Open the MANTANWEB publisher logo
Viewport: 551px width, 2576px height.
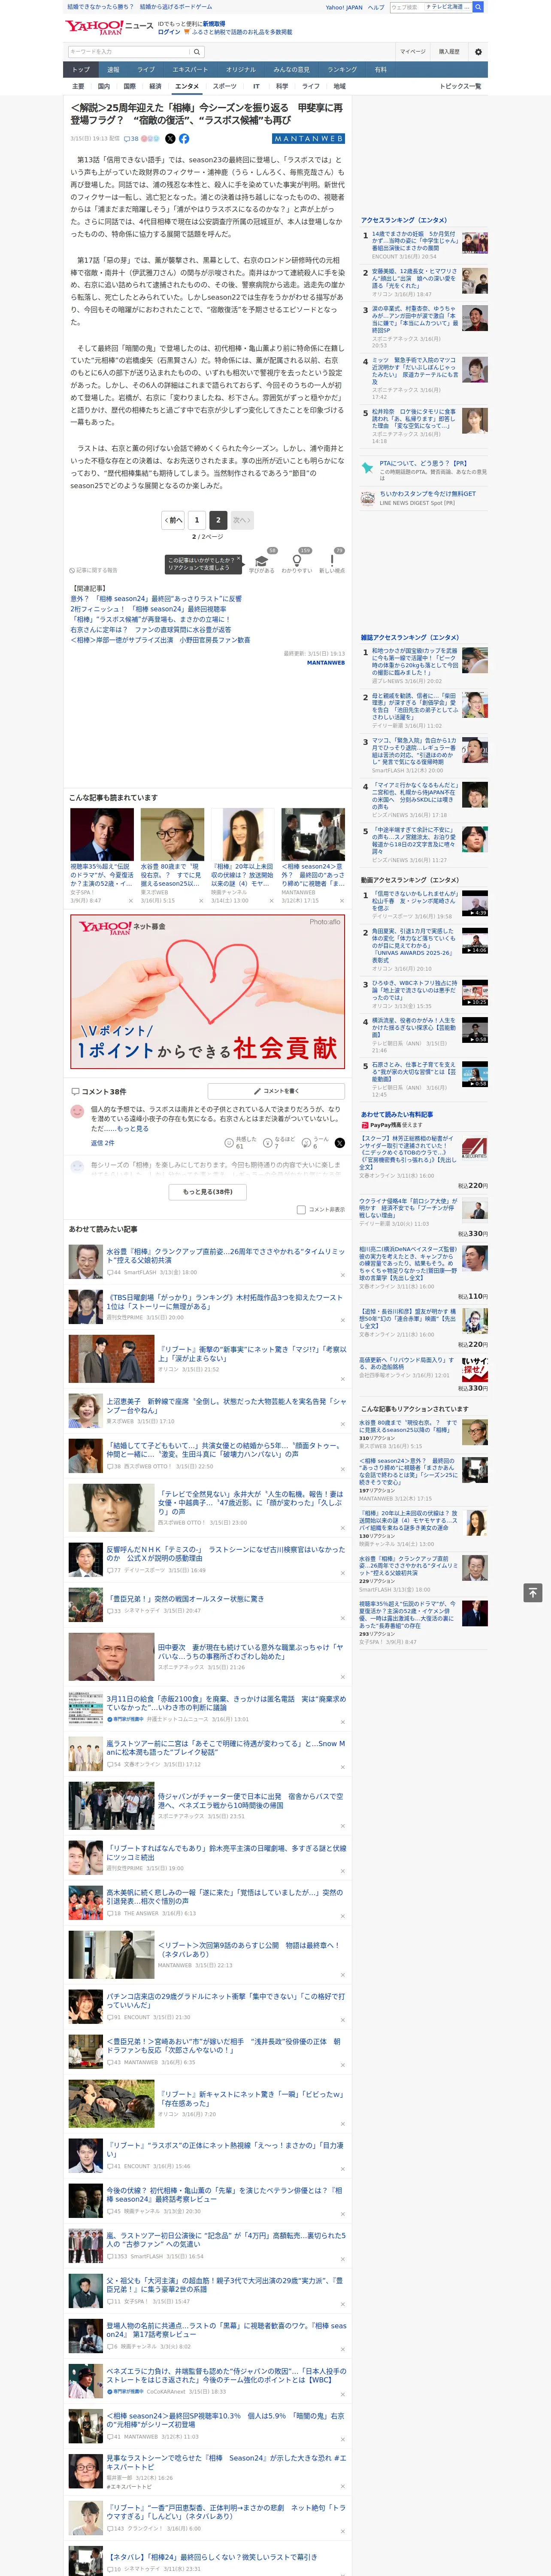pyautogui.click(x=308, y=139)
